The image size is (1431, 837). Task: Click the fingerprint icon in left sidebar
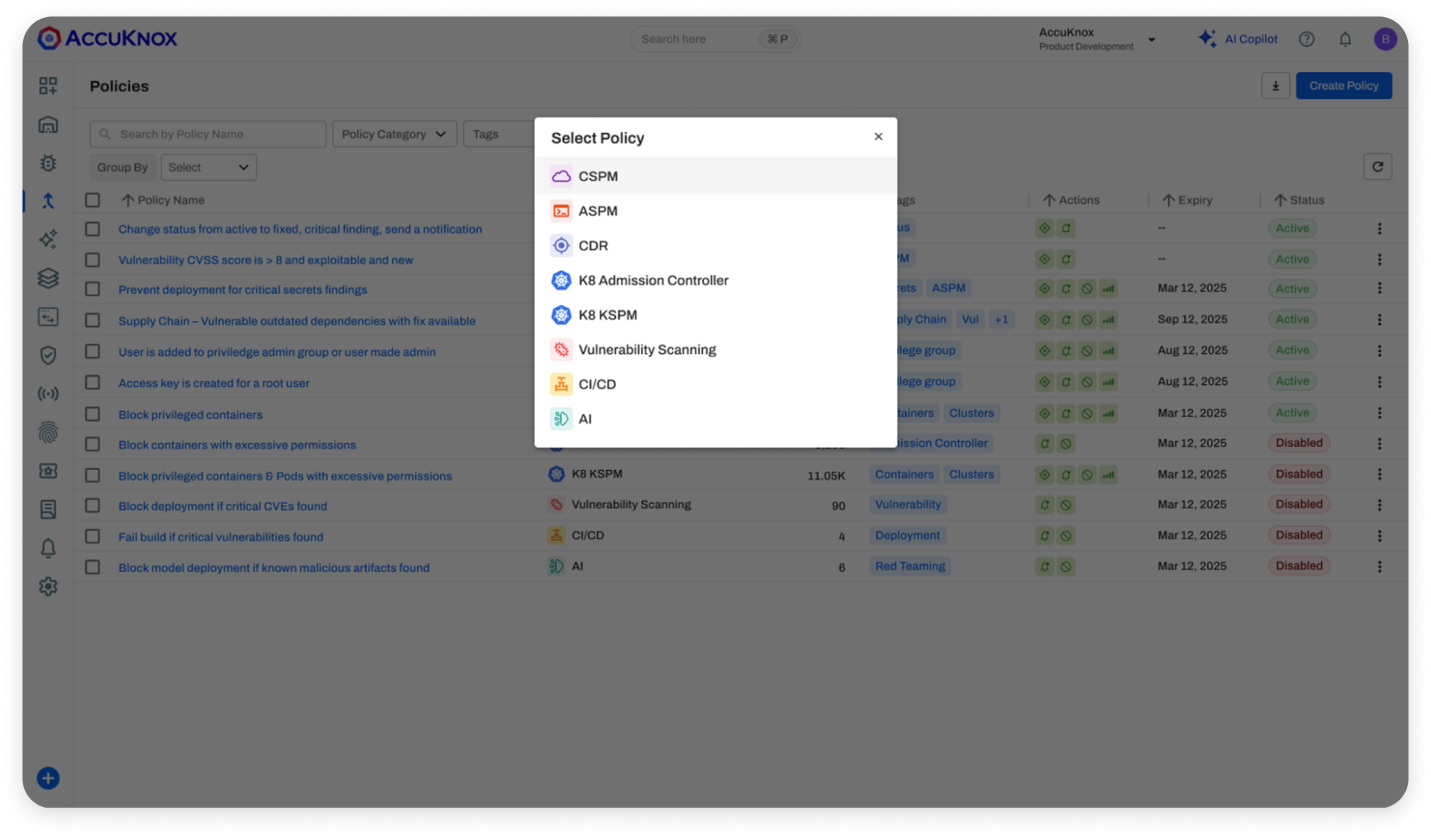[48, 432]
